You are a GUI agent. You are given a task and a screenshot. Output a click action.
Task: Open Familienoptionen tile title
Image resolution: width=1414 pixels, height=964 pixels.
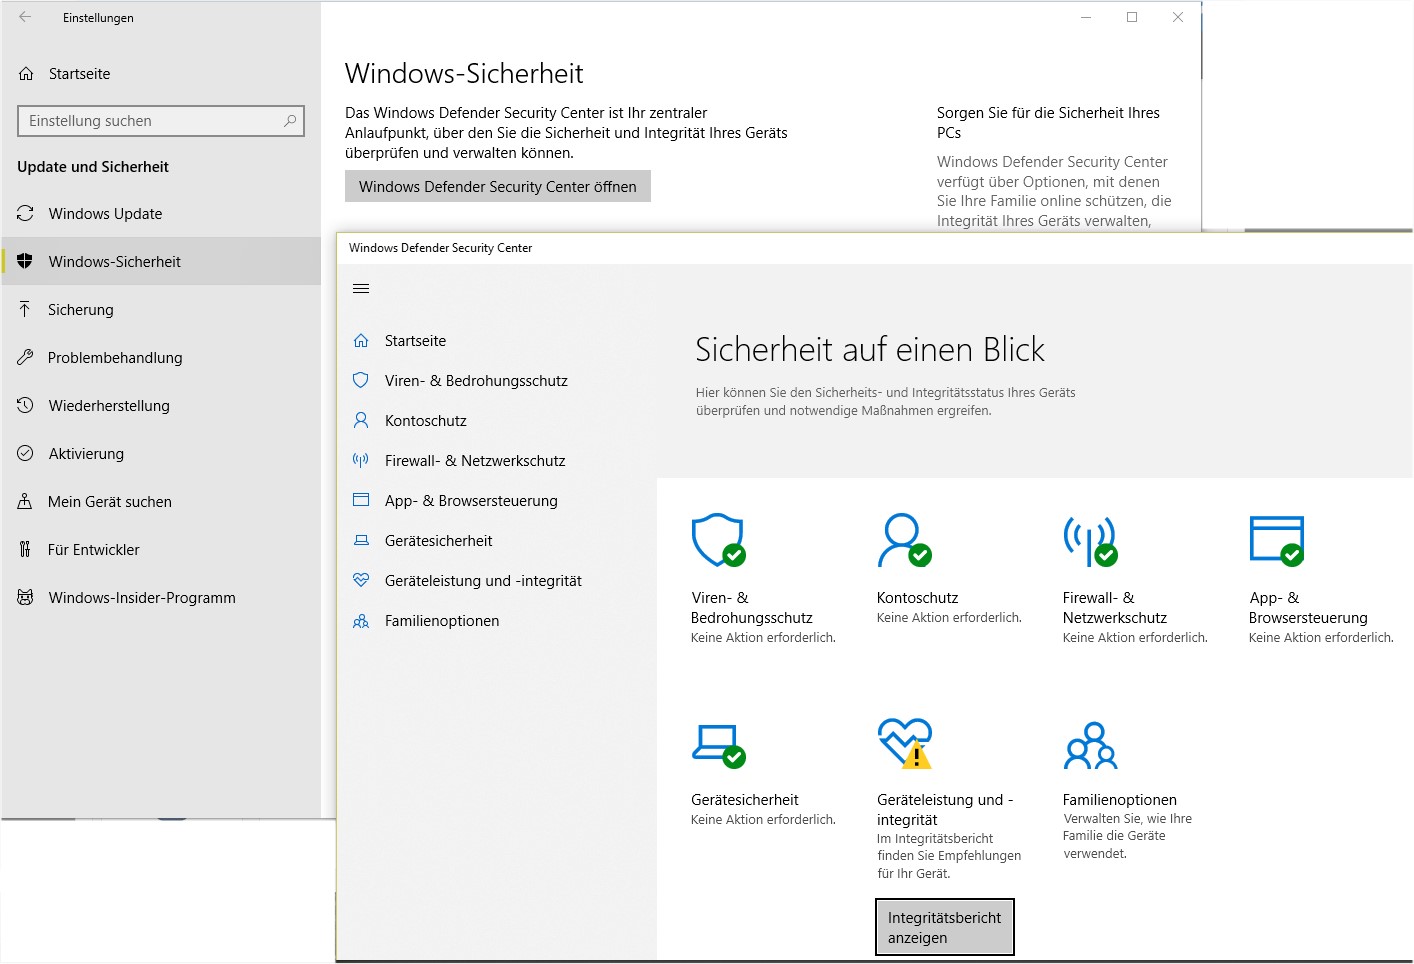[1120, 800]
